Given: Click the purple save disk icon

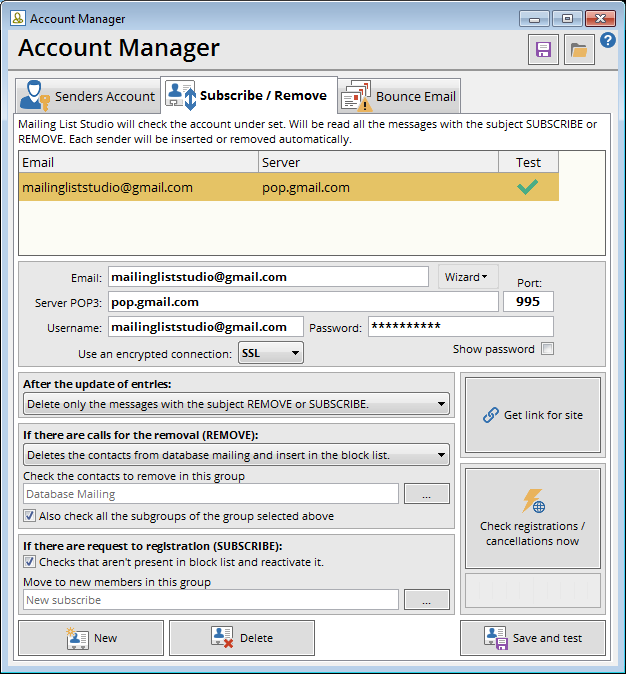Looking at the screenshot, I should (x=543, y=49).
